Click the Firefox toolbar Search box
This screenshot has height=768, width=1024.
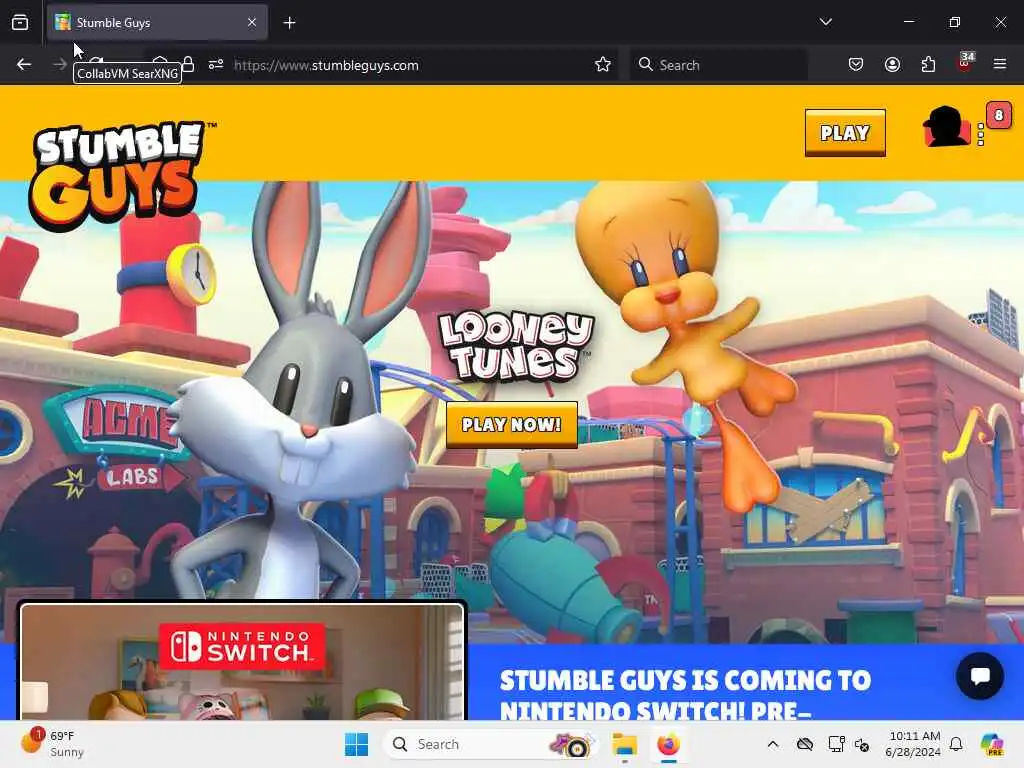coord(718,65)
